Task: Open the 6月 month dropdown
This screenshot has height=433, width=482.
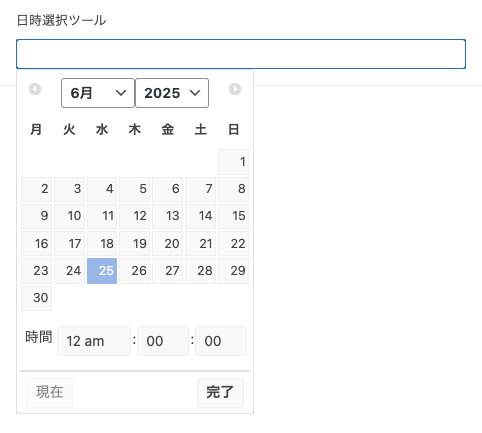Action: [98, 93]
